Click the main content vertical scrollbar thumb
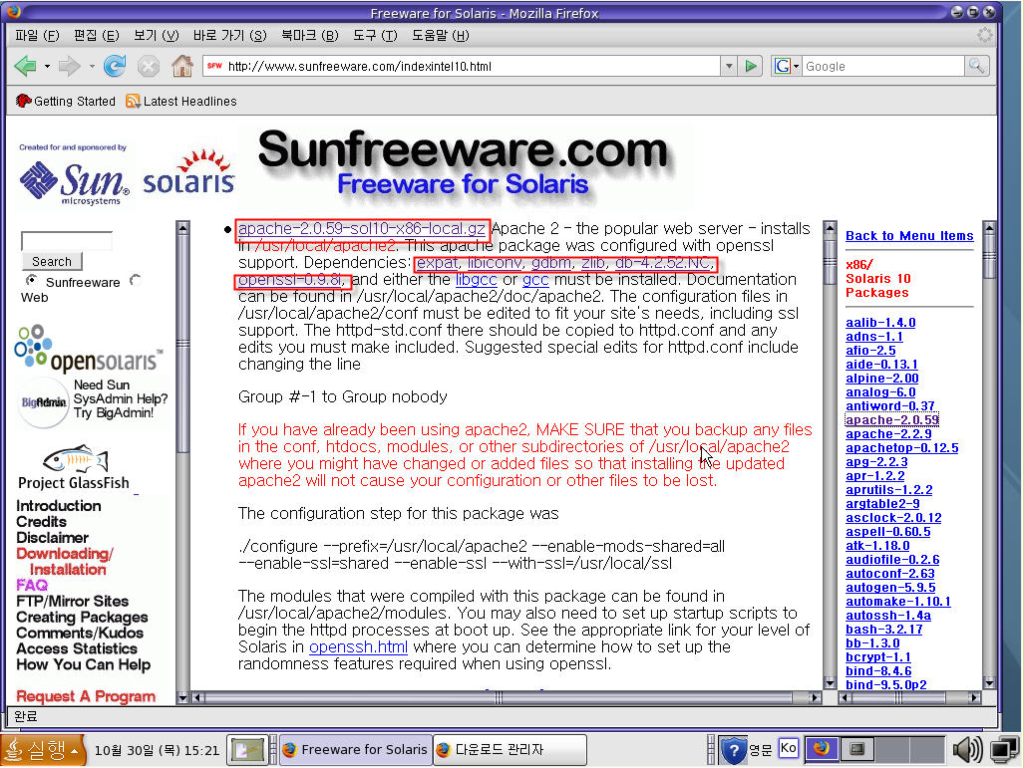Screen dimensions: 1024x768 (830, 261)
